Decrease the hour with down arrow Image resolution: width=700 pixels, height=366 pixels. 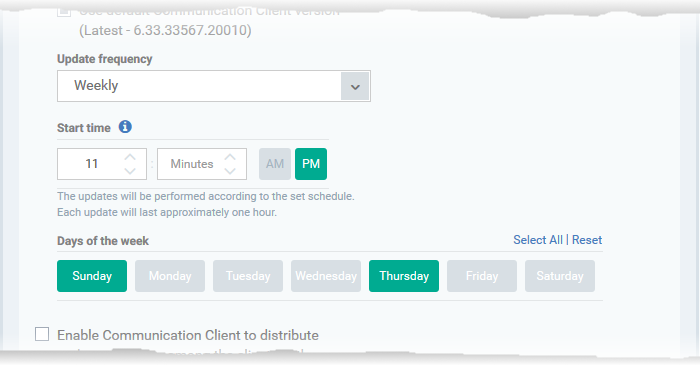pos(130,171)
